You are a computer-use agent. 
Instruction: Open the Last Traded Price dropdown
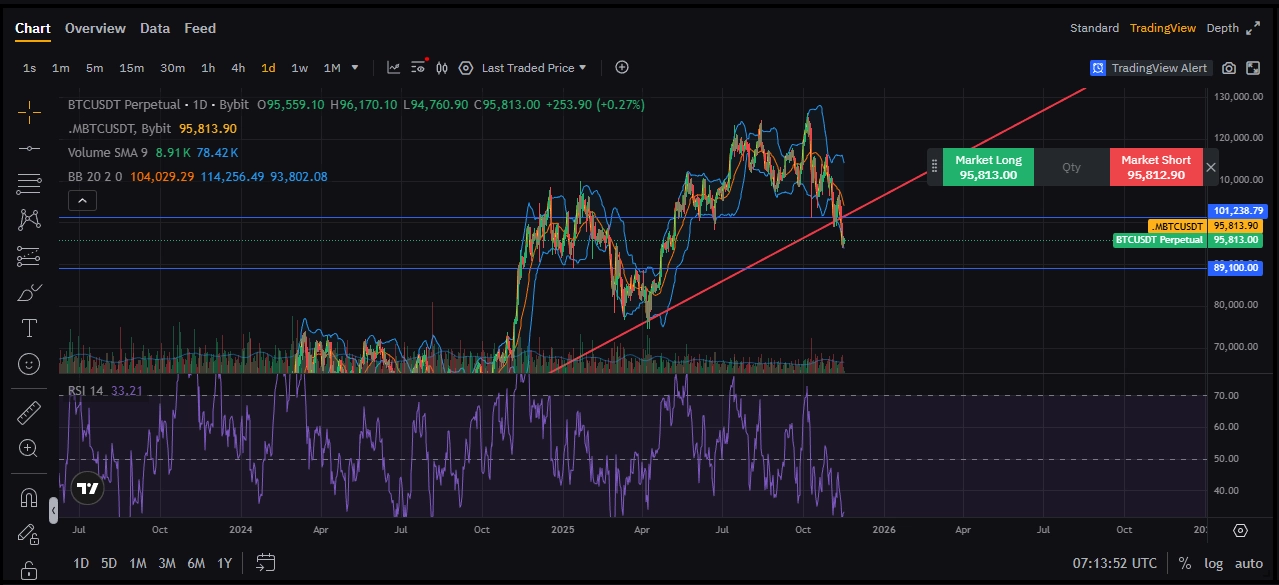click(534, 68)
